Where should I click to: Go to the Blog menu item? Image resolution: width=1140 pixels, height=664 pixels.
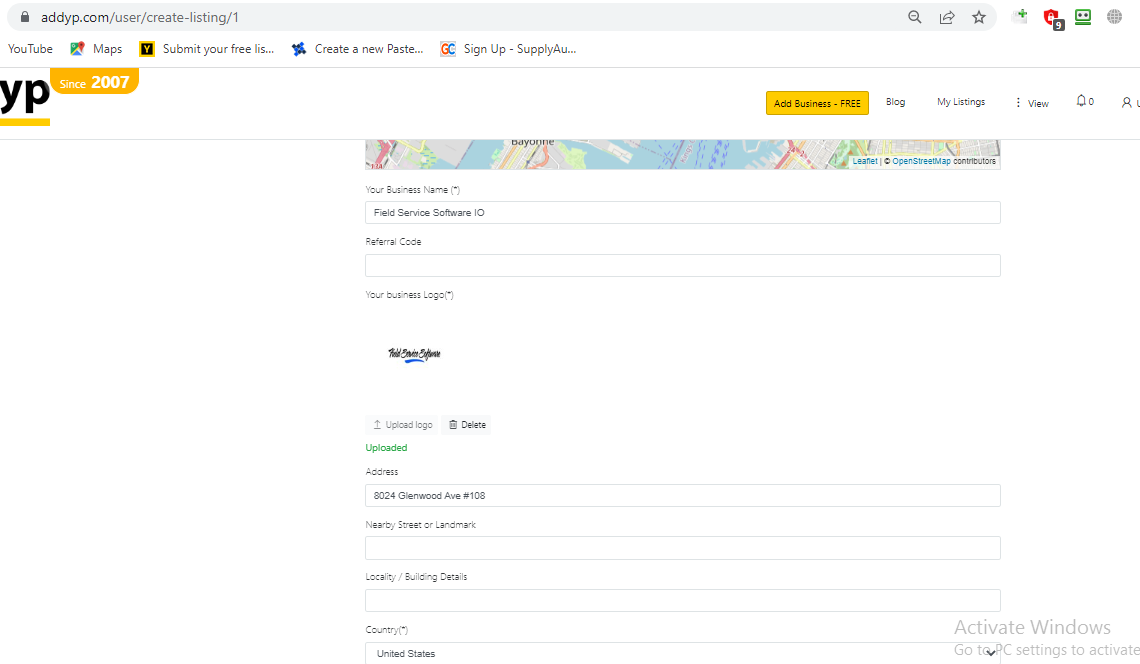(896, 102)
